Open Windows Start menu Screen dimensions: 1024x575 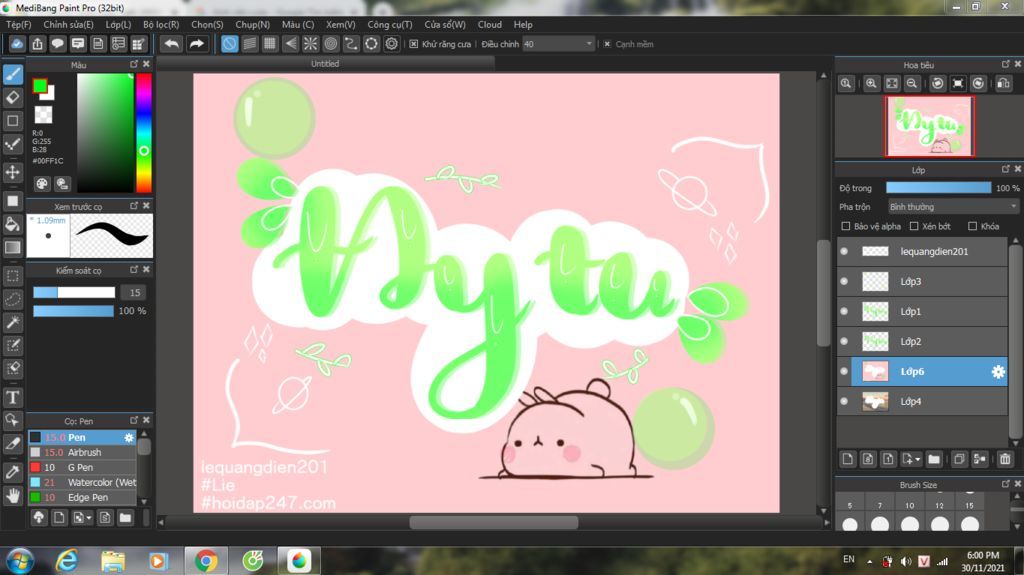click(20, 561)
